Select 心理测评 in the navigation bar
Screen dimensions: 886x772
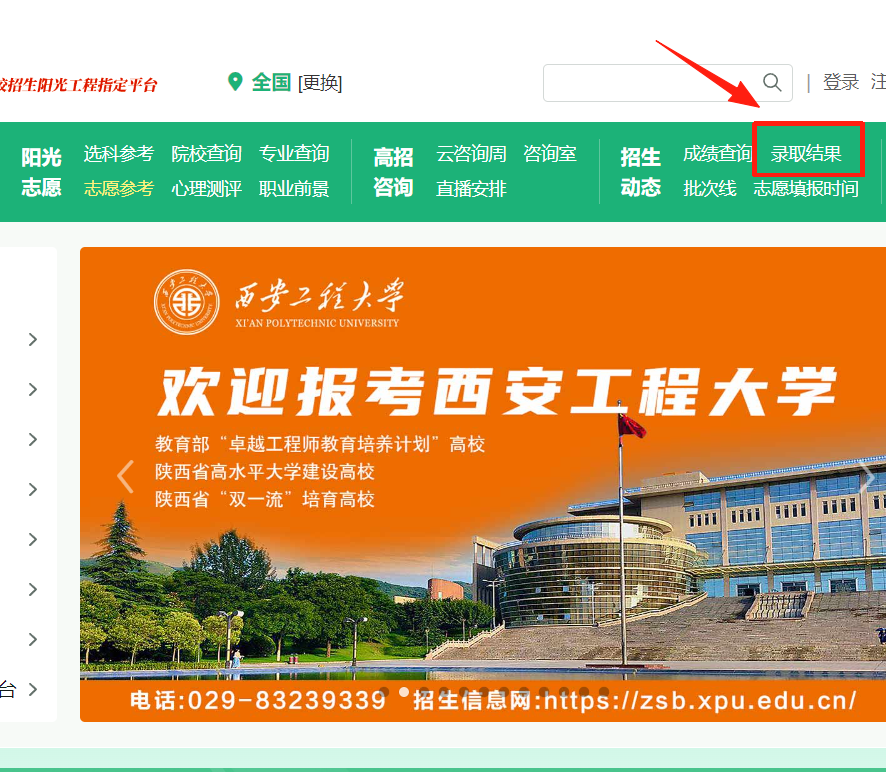[207, 188]
